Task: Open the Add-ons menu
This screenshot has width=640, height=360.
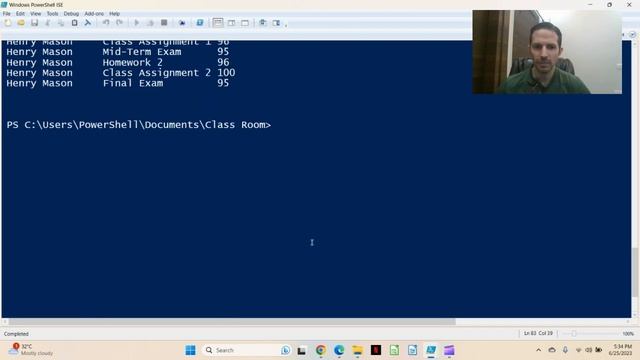Action: pos(94,13)
